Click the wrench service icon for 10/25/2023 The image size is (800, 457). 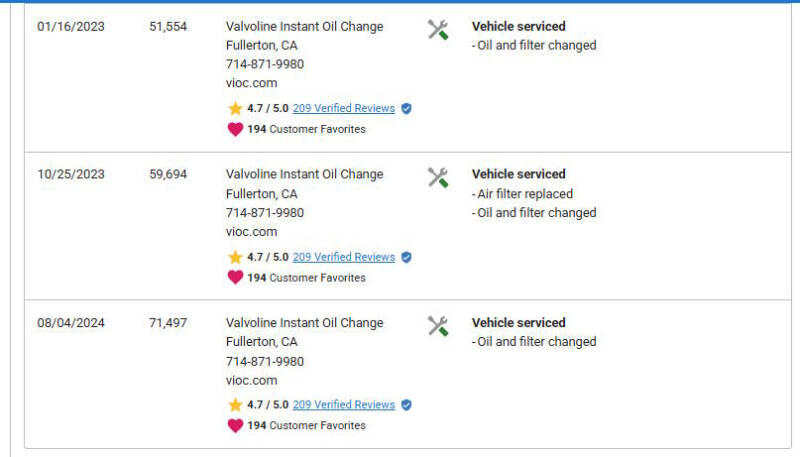coord(437,178)
